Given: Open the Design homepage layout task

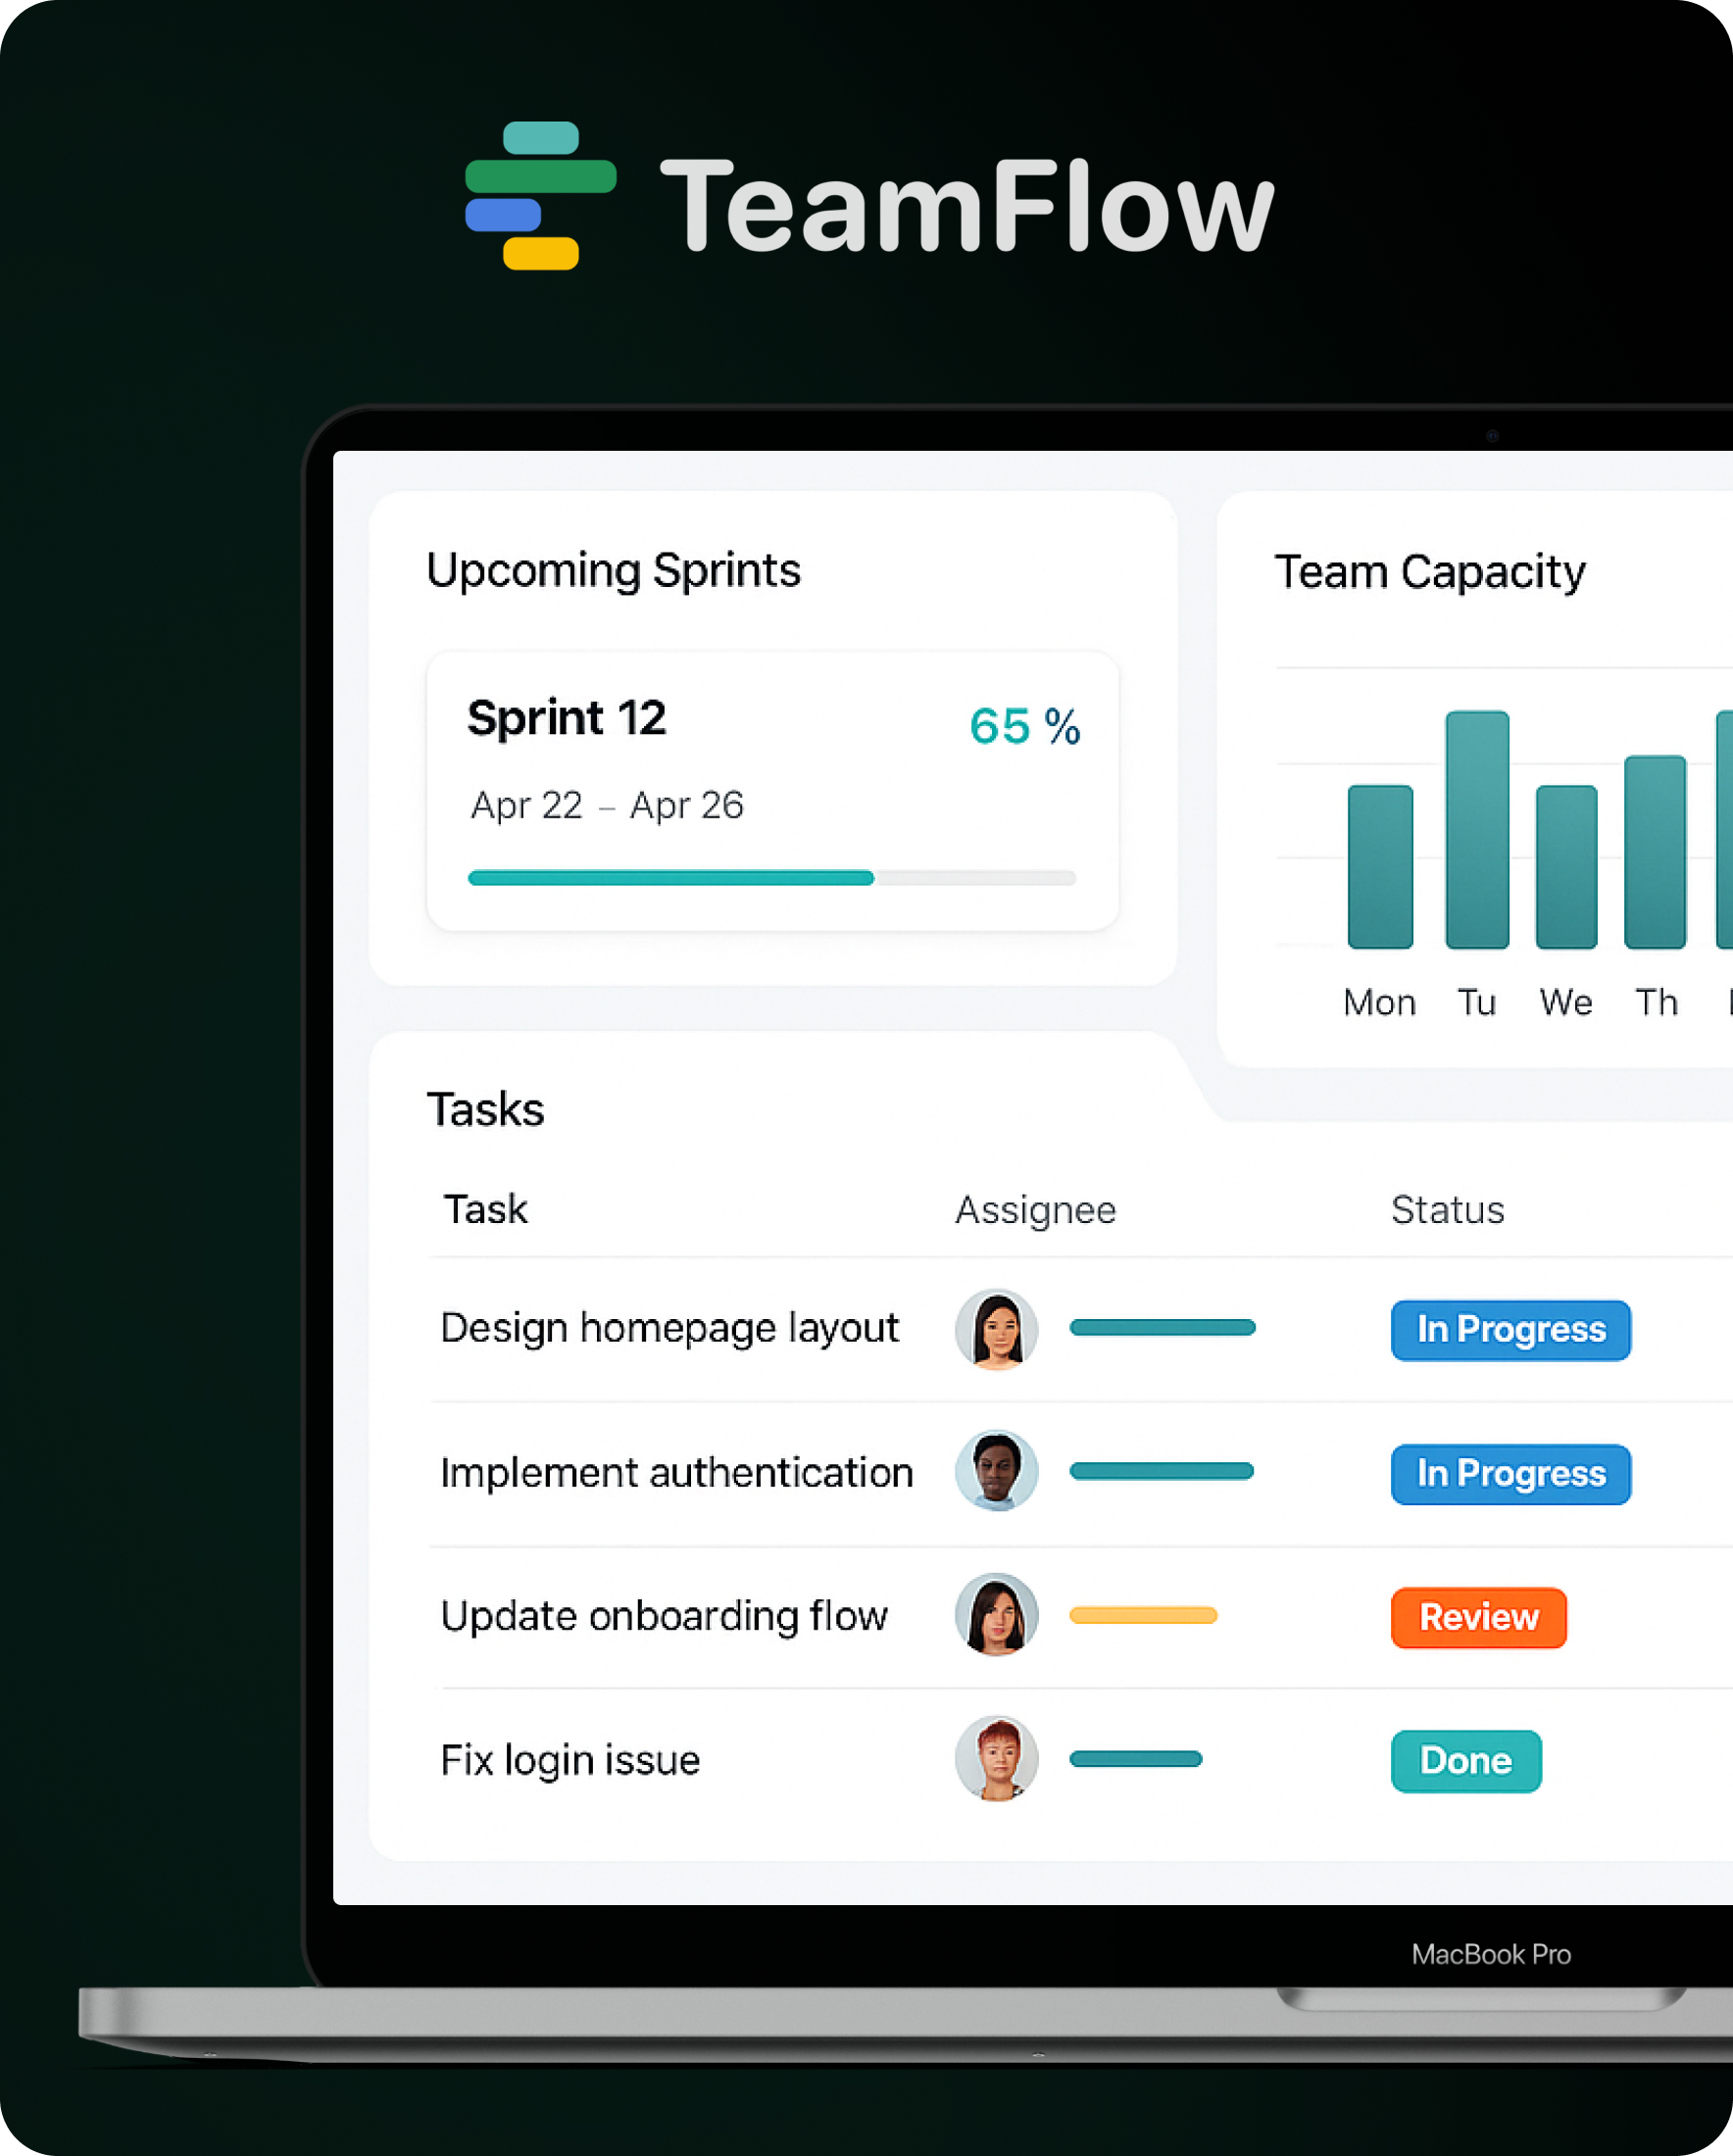Looking at the screenshot, I should click(x=670, y=1328).
